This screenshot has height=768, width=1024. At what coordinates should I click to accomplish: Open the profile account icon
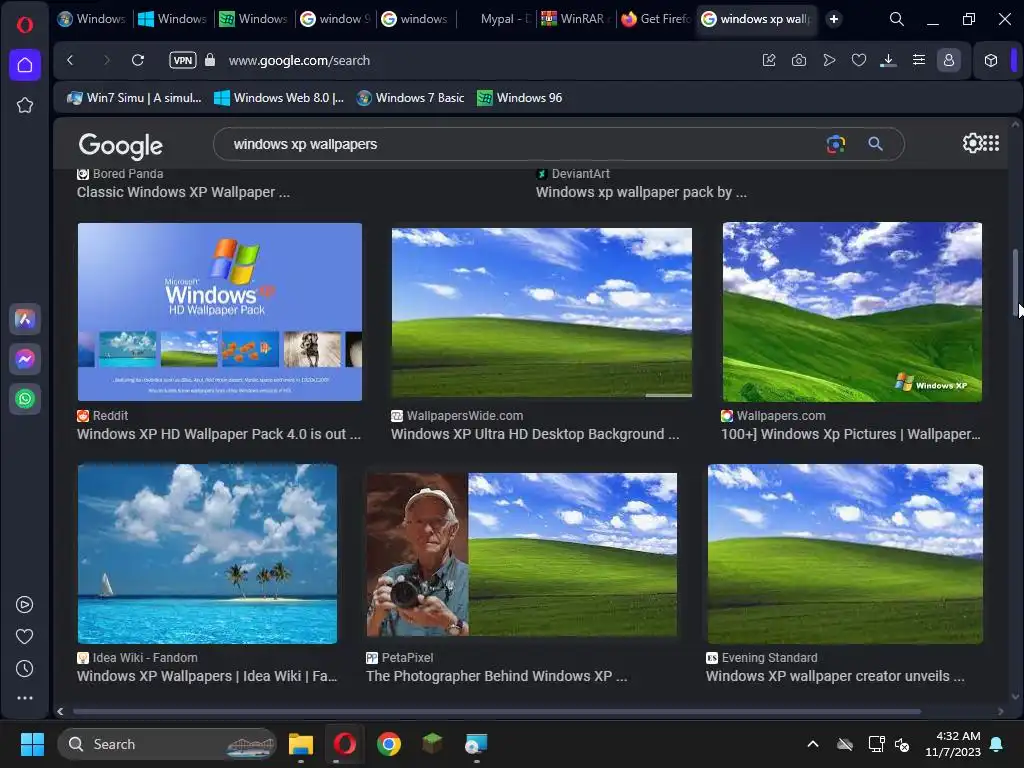949,60
